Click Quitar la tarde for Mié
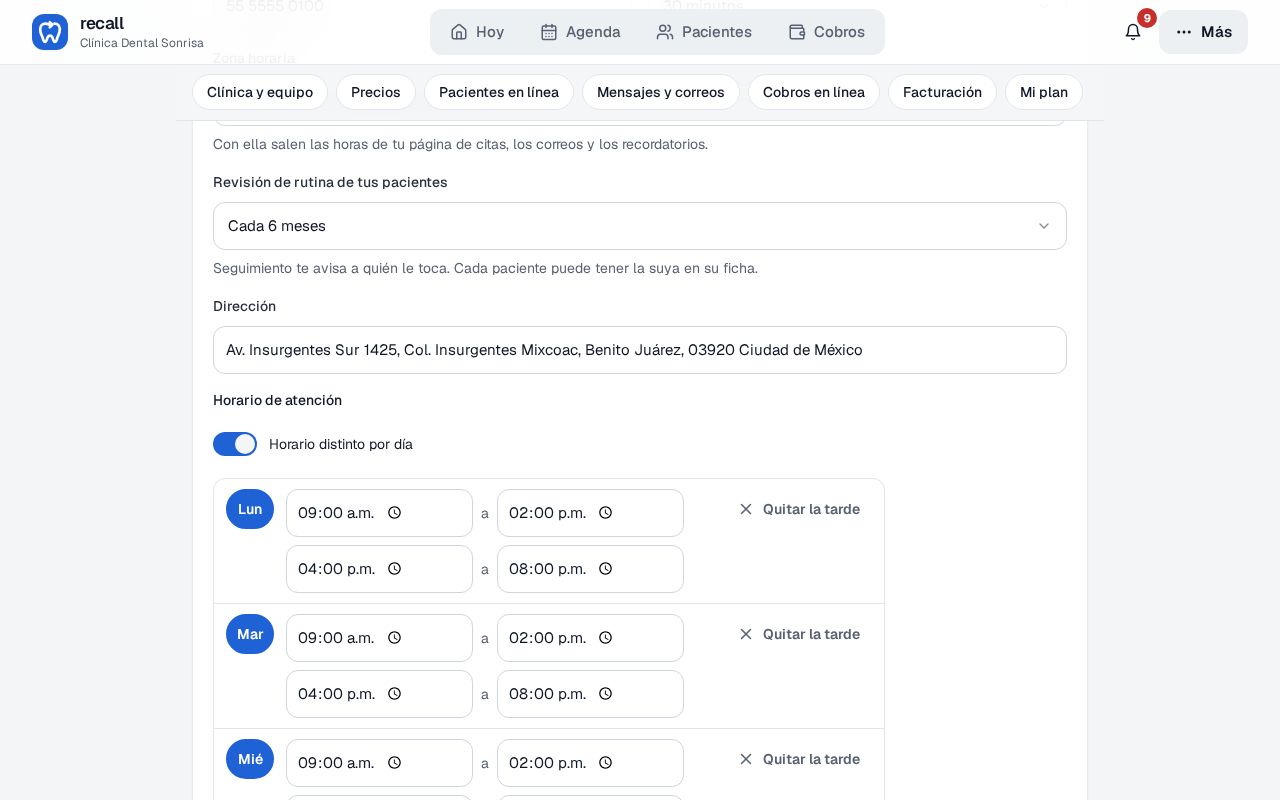The width and height of the screenshot is (1280, 800). (799, 759)
